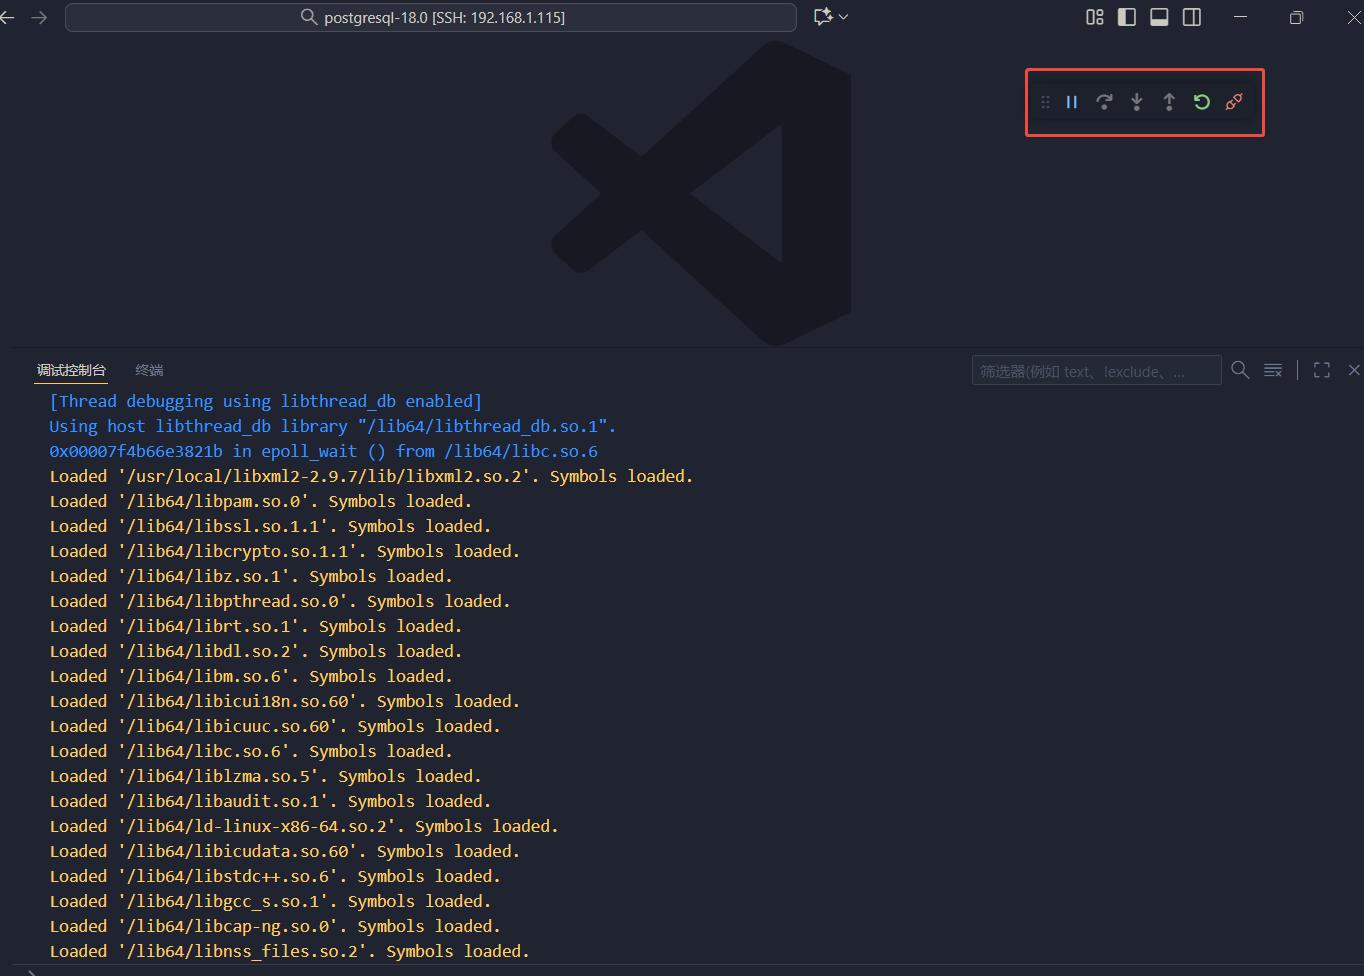1364x976 pixels.
Task: Open the Customize Layout icon
Action: 1095,17
